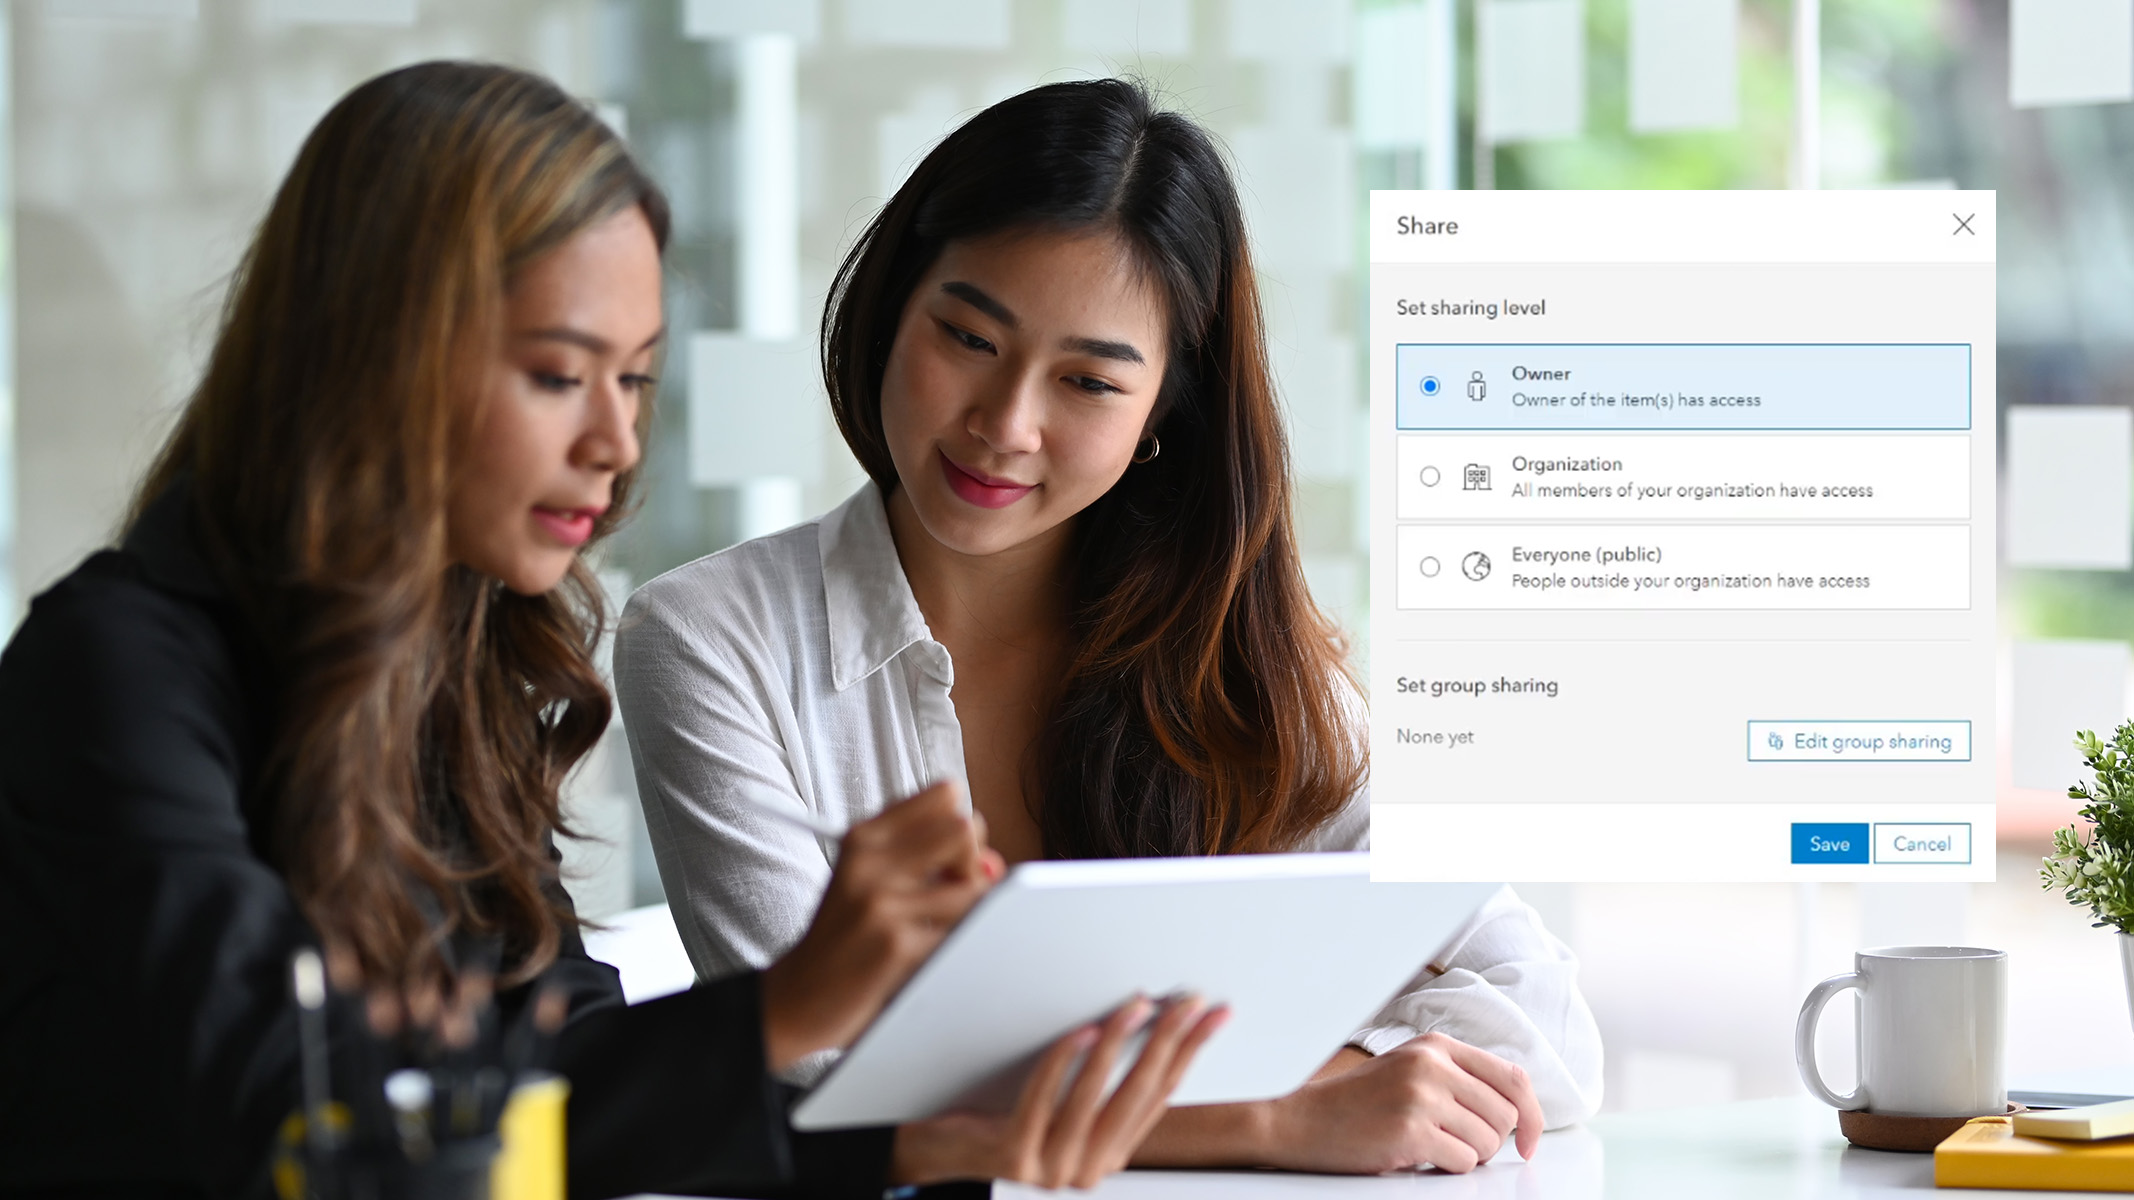Select the Organization radio button
The width and height of the screenshot is (2134, 1200).
(1430, 477)
